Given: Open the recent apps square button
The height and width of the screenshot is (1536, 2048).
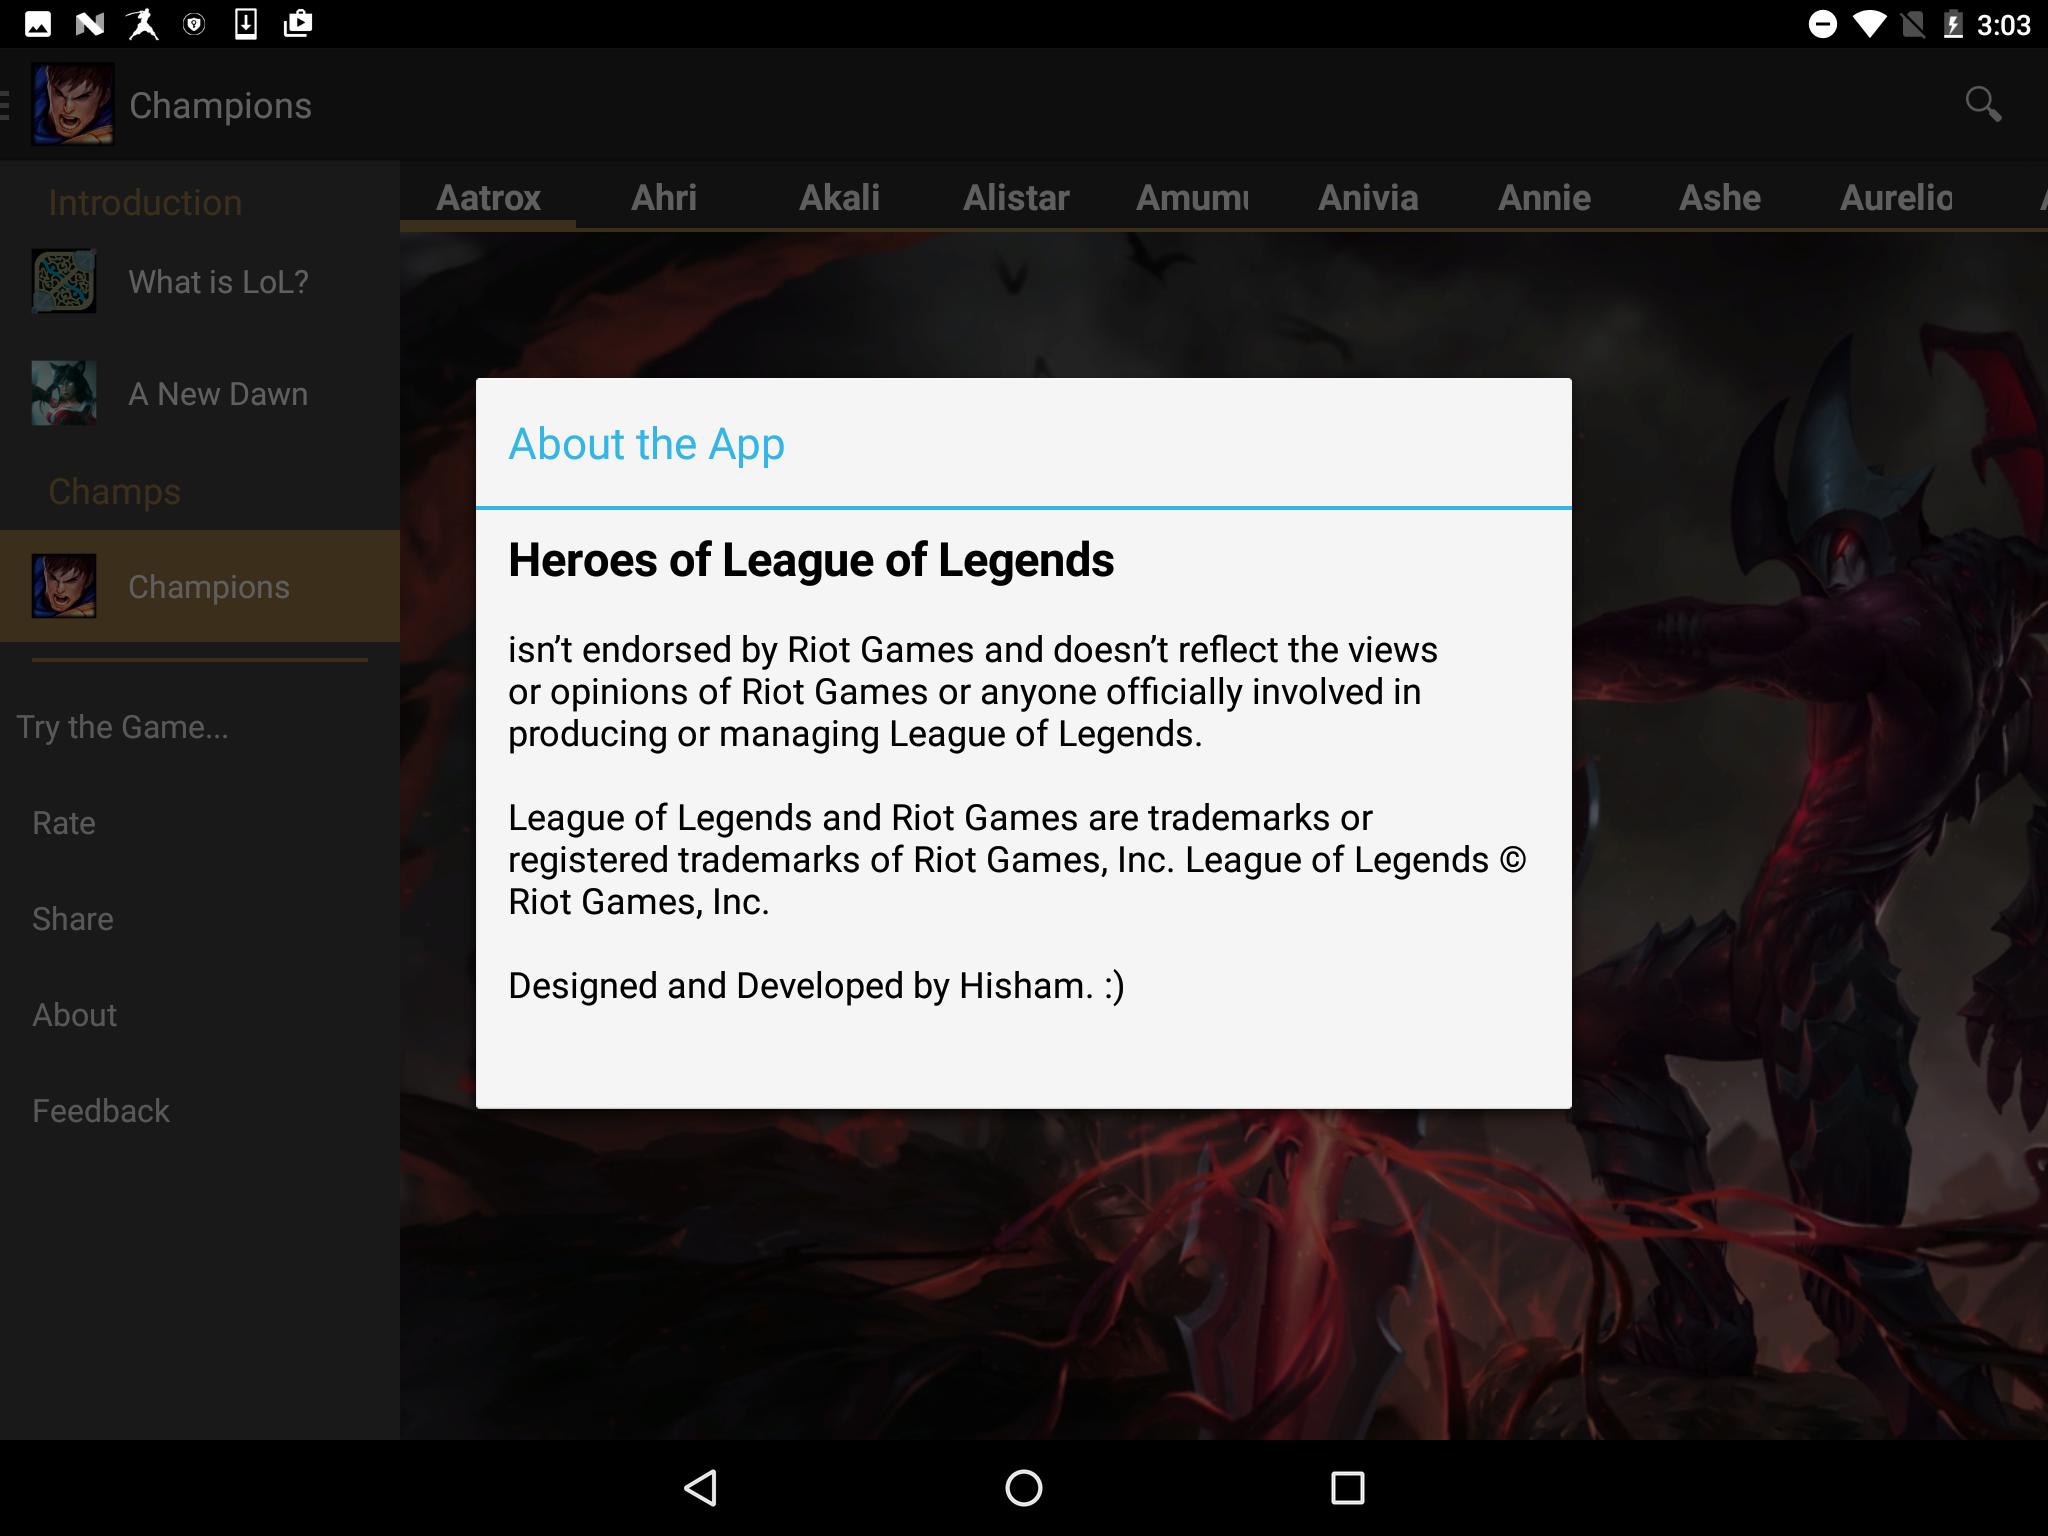Looking at the screenshot, I should (x=1347, y=1488).
